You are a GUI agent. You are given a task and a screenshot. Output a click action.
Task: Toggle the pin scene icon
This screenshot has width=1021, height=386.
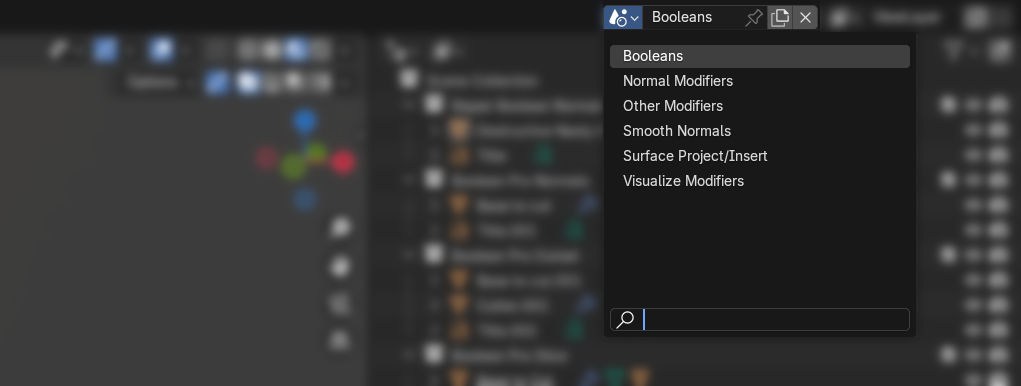click(753, 18)
